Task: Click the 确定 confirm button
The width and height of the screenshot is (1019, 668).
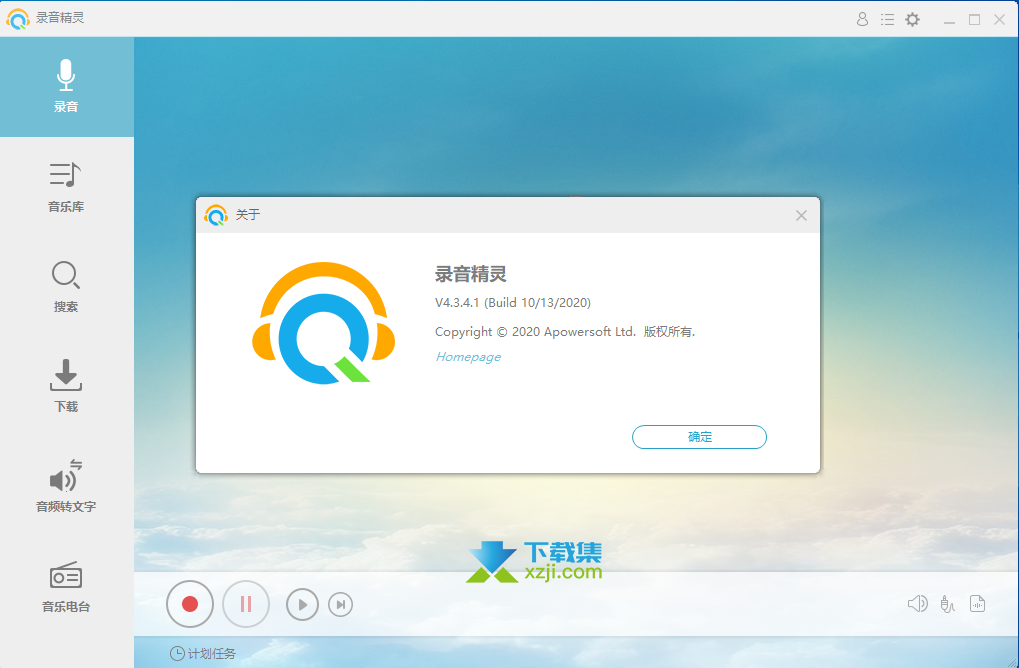Action: point(699,437)
